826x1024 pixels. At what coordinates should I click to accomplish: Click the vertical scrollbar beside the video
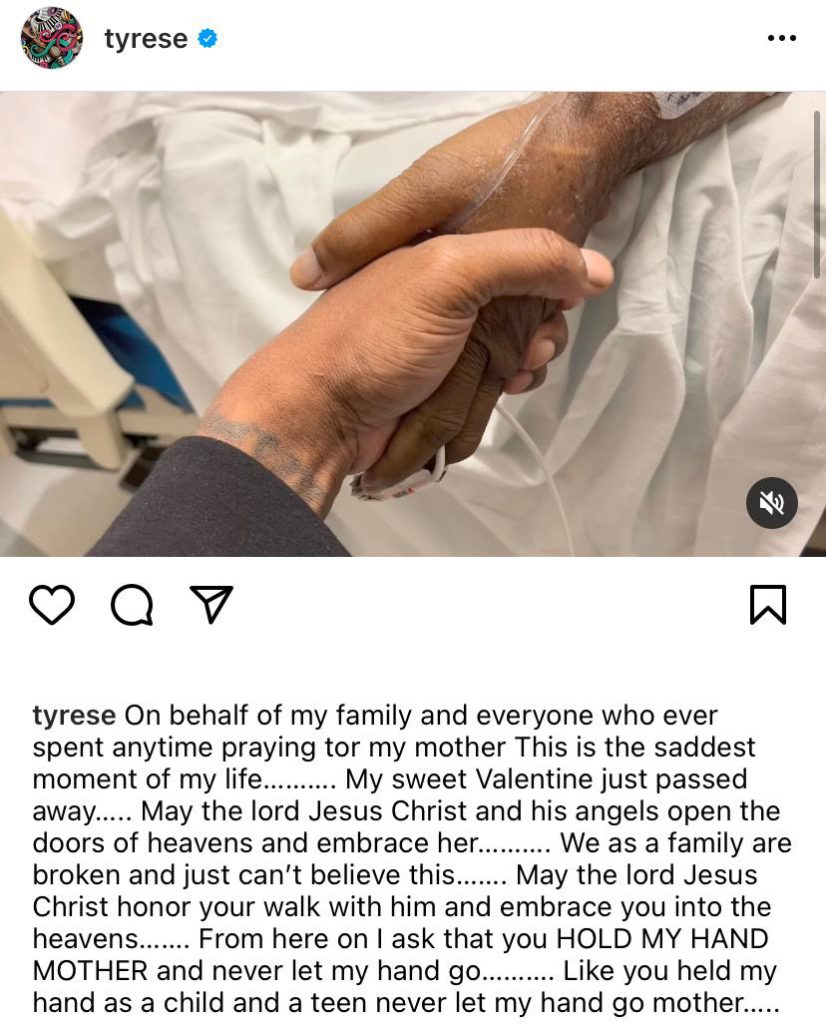[816, 195]
